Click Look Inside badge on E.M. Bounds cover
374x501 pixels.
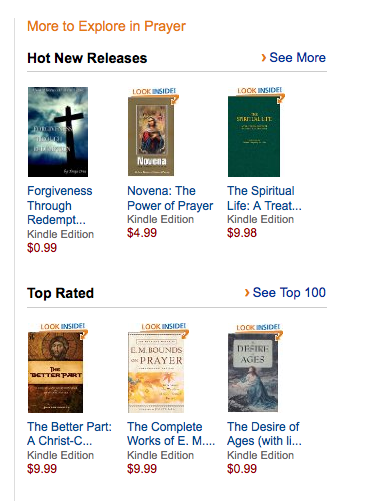click(x=163, y=326)
